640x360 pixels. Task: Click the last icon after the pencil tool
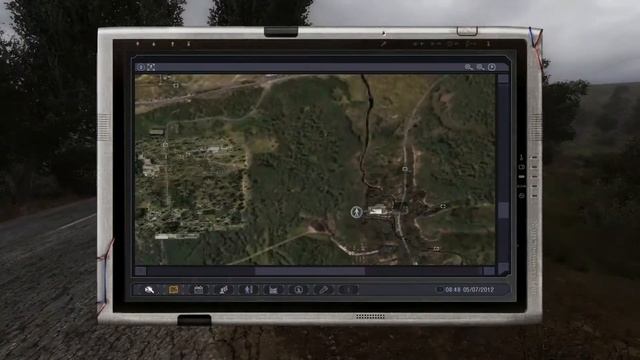pyautogui.click(x=348, y=290)
